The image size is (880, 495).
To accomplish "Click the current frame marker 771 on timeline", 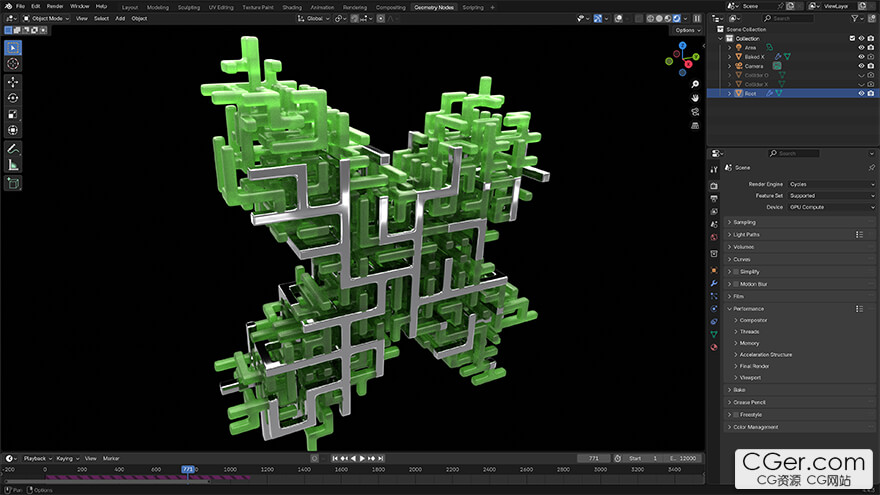I will point(187,468).
